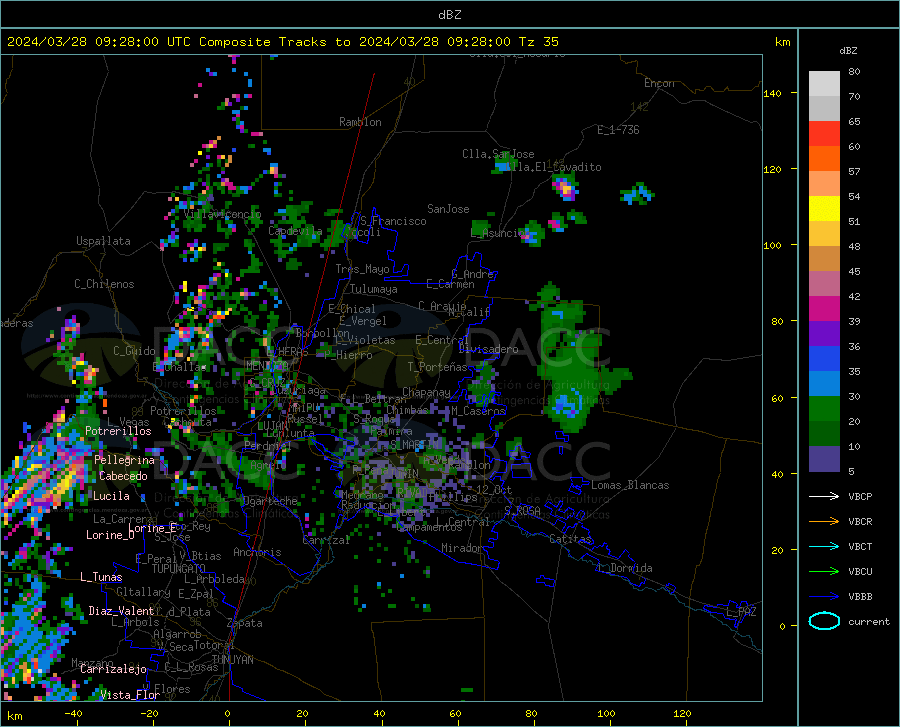Click the white VBCP arrow legend icon

coord(824,496)
